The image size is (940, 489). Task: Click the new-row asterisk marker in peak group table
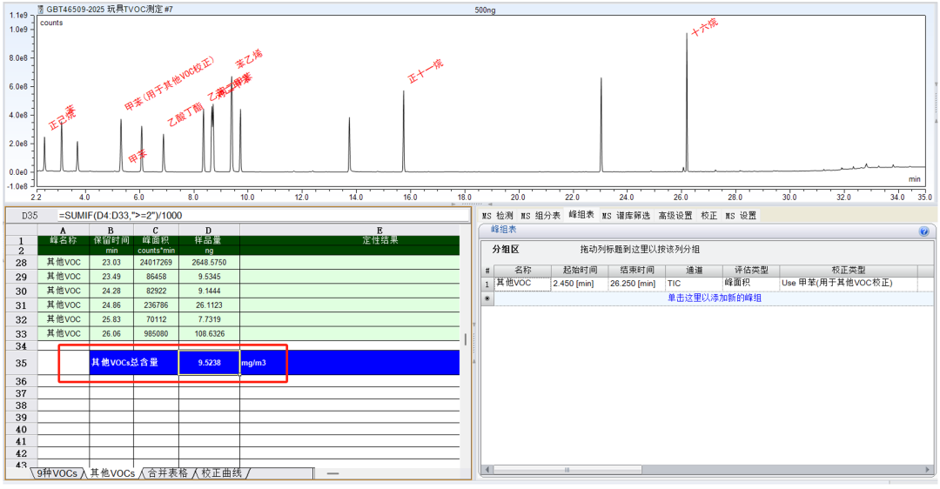point(487,298)
